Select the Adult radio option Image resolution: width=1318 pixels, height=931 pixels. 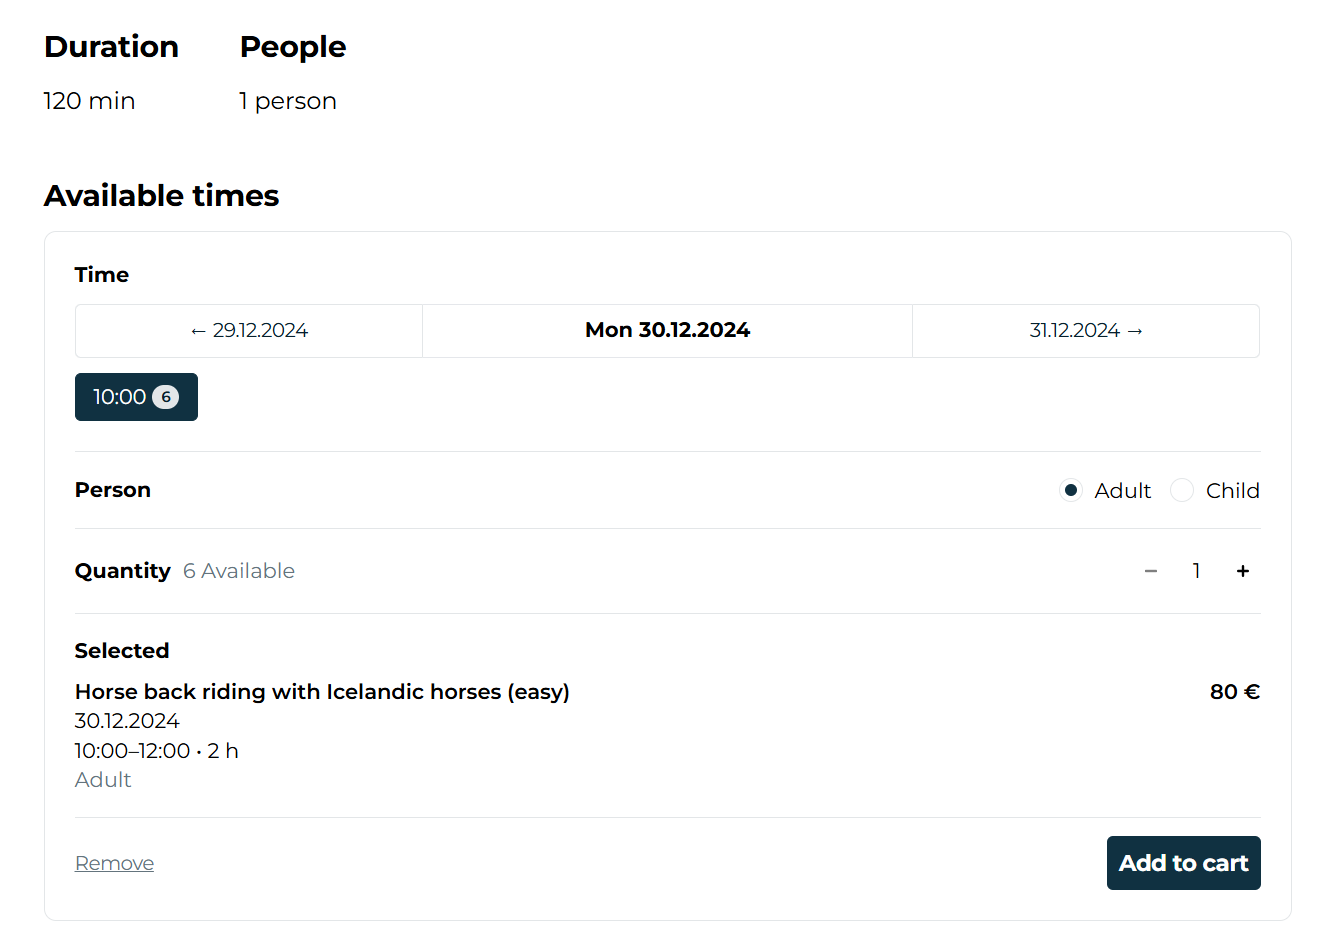point(1071,490)
